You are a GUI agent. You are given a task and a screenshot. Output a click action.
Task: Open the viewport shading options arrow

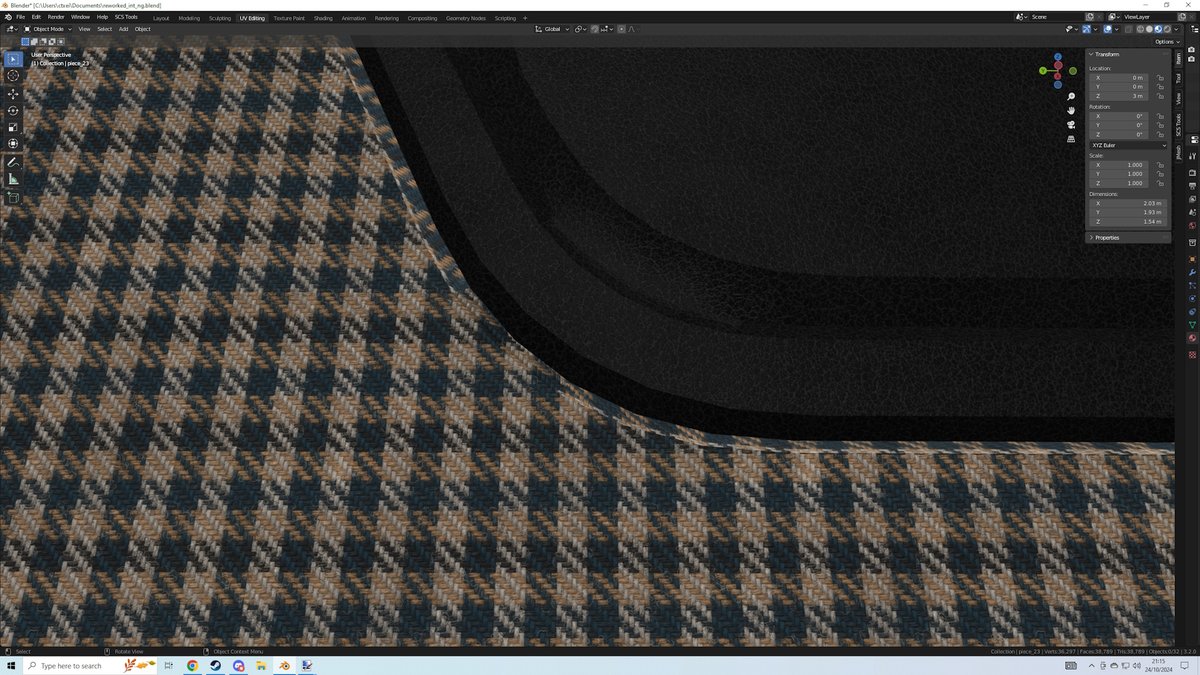pos(1177,29)
